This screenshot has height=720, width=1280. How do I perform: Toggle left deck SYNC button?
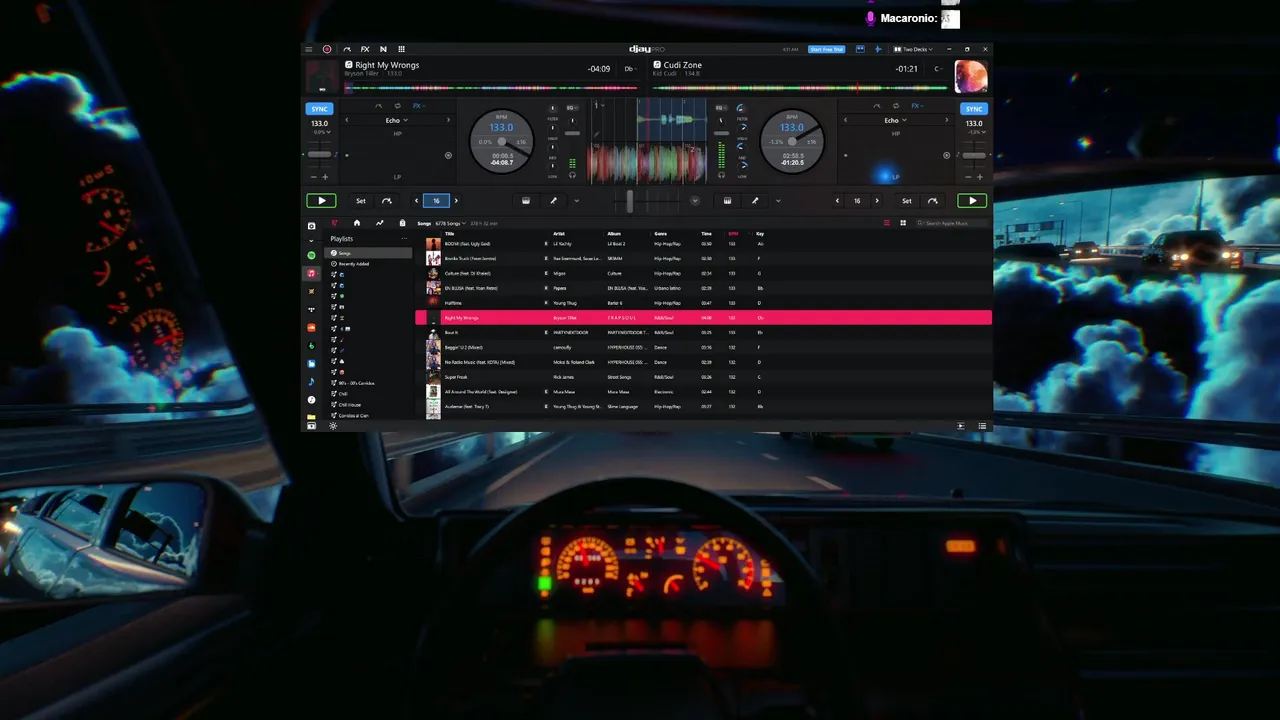click(x=319, y=109)
